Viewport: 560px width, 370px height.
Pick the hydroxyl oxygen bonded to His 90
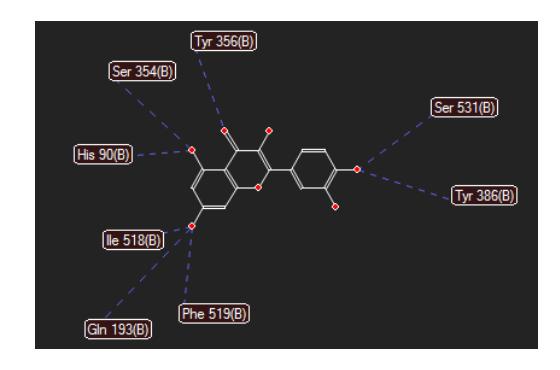[192, 150]
